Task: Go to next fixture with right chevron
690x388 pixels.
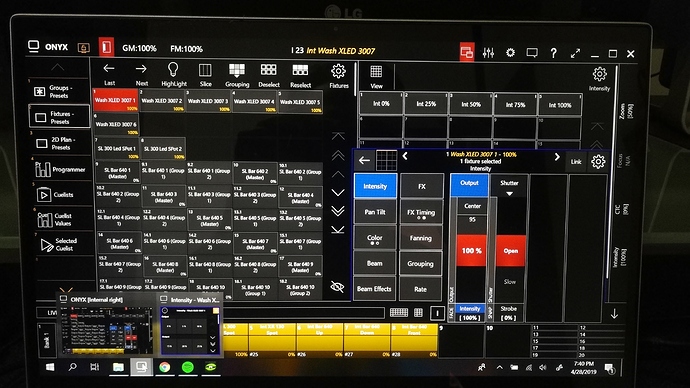Action: pos(557,157)
